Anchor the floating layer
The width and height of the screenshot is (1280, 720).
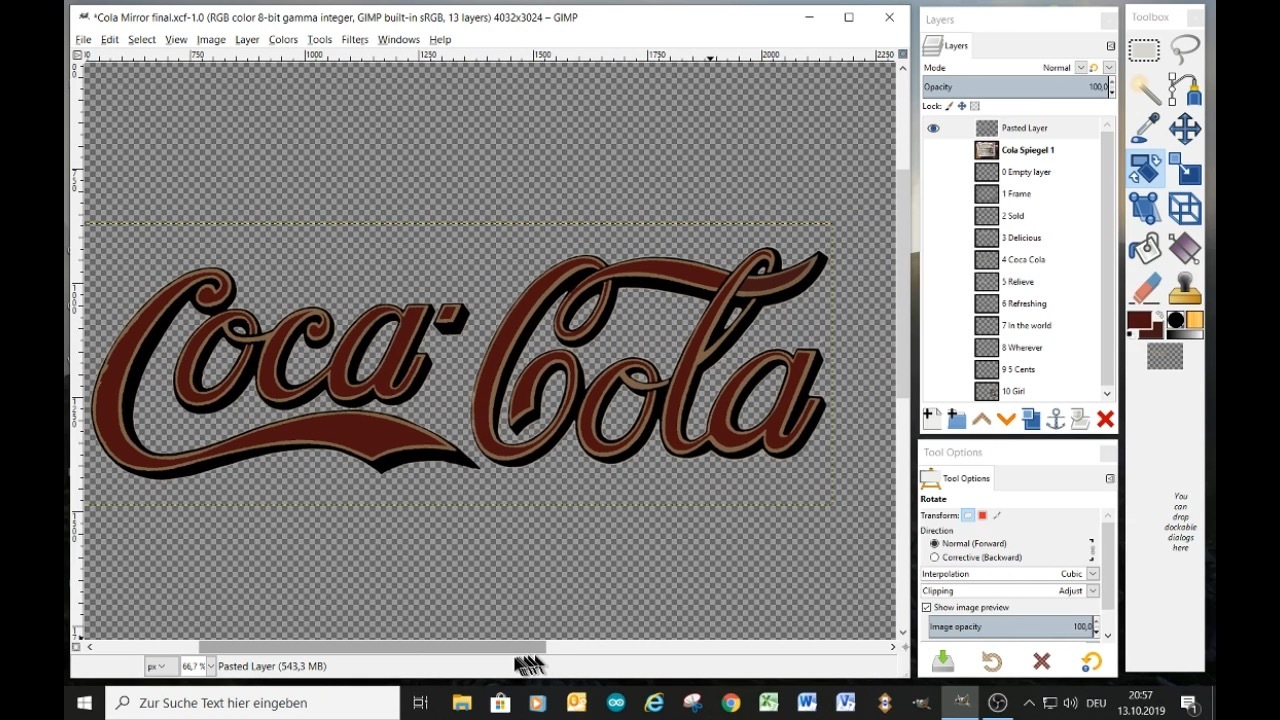[1056, 419]
